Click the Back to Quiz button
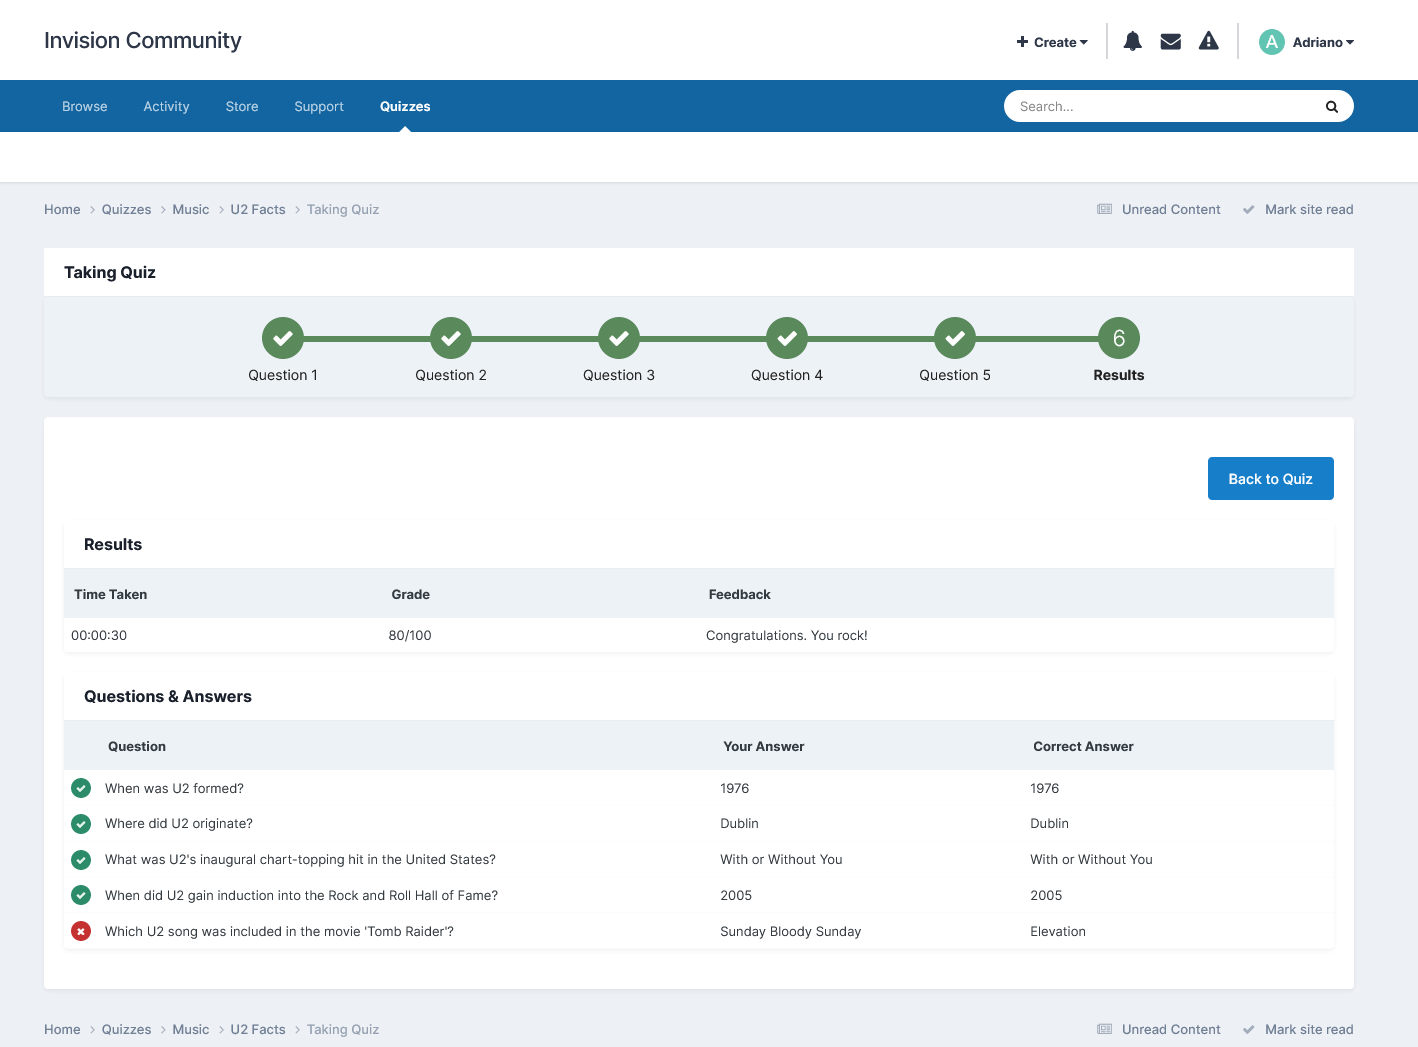Screen dimensions: 1418x1047 pos(1270,478)
